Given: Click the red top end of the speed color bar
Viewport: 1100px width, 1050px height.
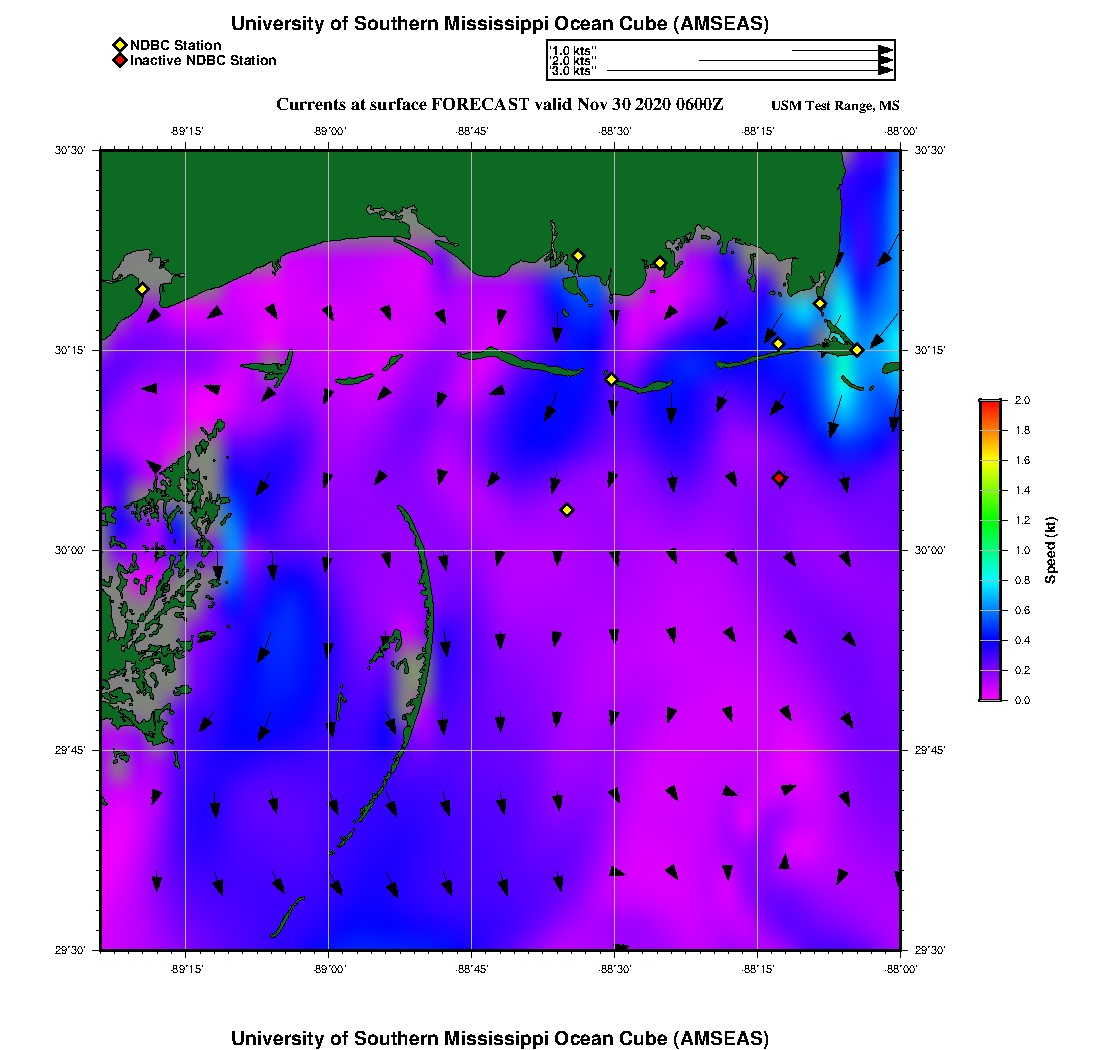Looking at the screenshot, I should click(989, 404).
